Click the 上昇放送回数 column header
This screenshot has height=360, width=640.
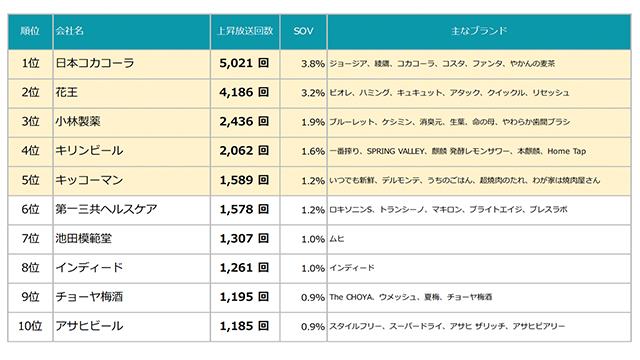(245, 31)
